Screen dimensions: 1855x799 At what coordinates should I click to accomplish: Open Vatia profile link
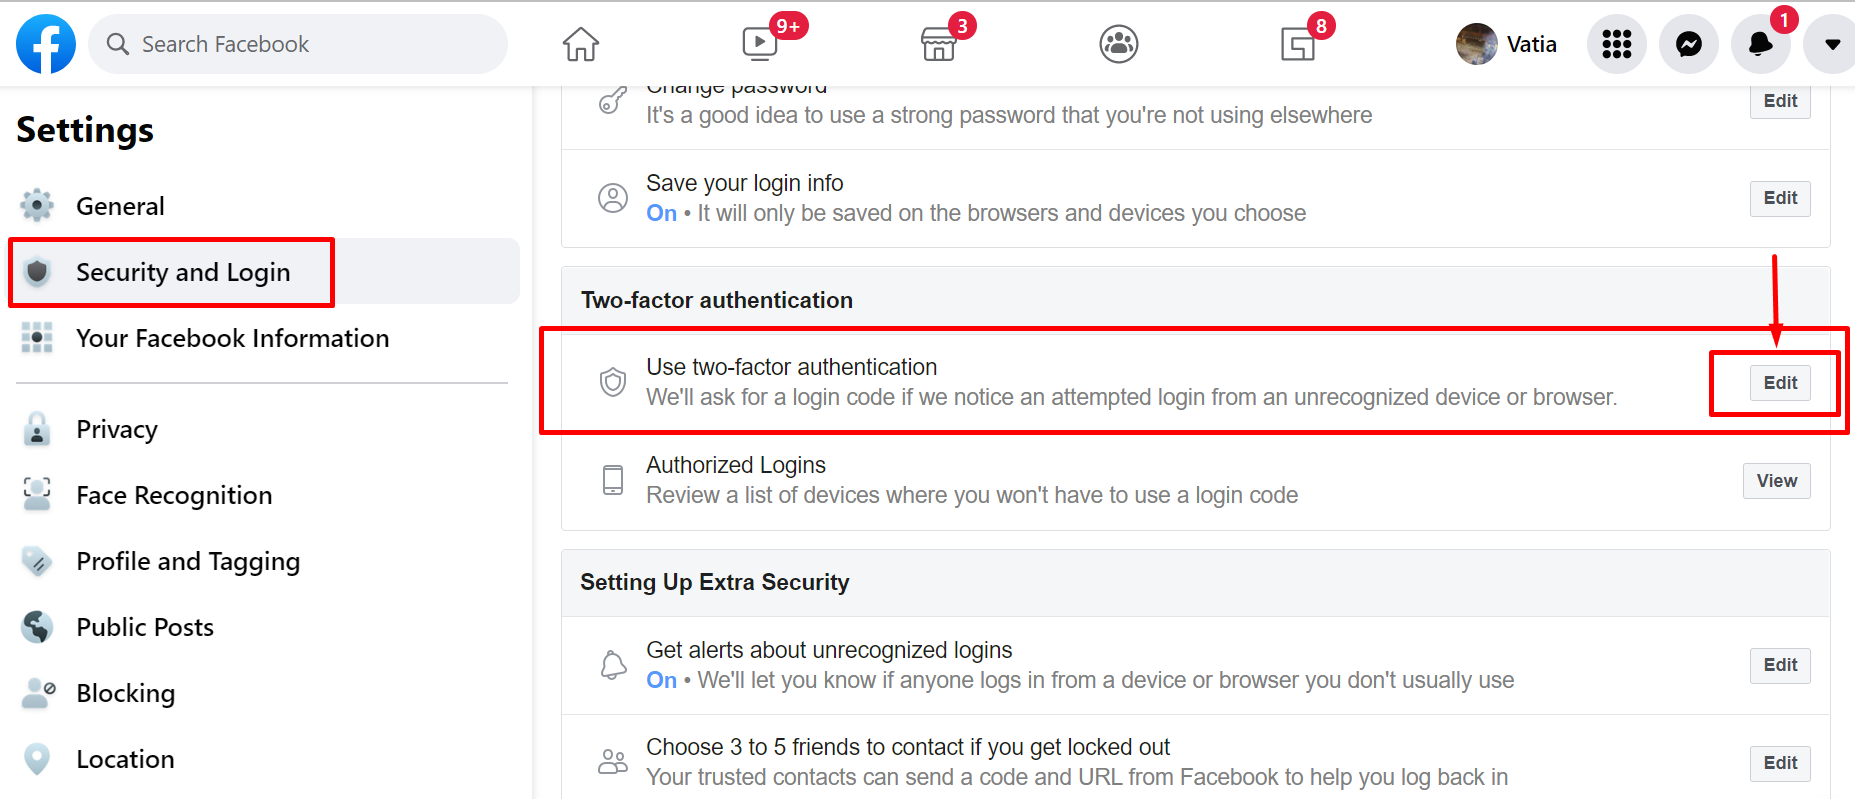tap(1507, 44)
